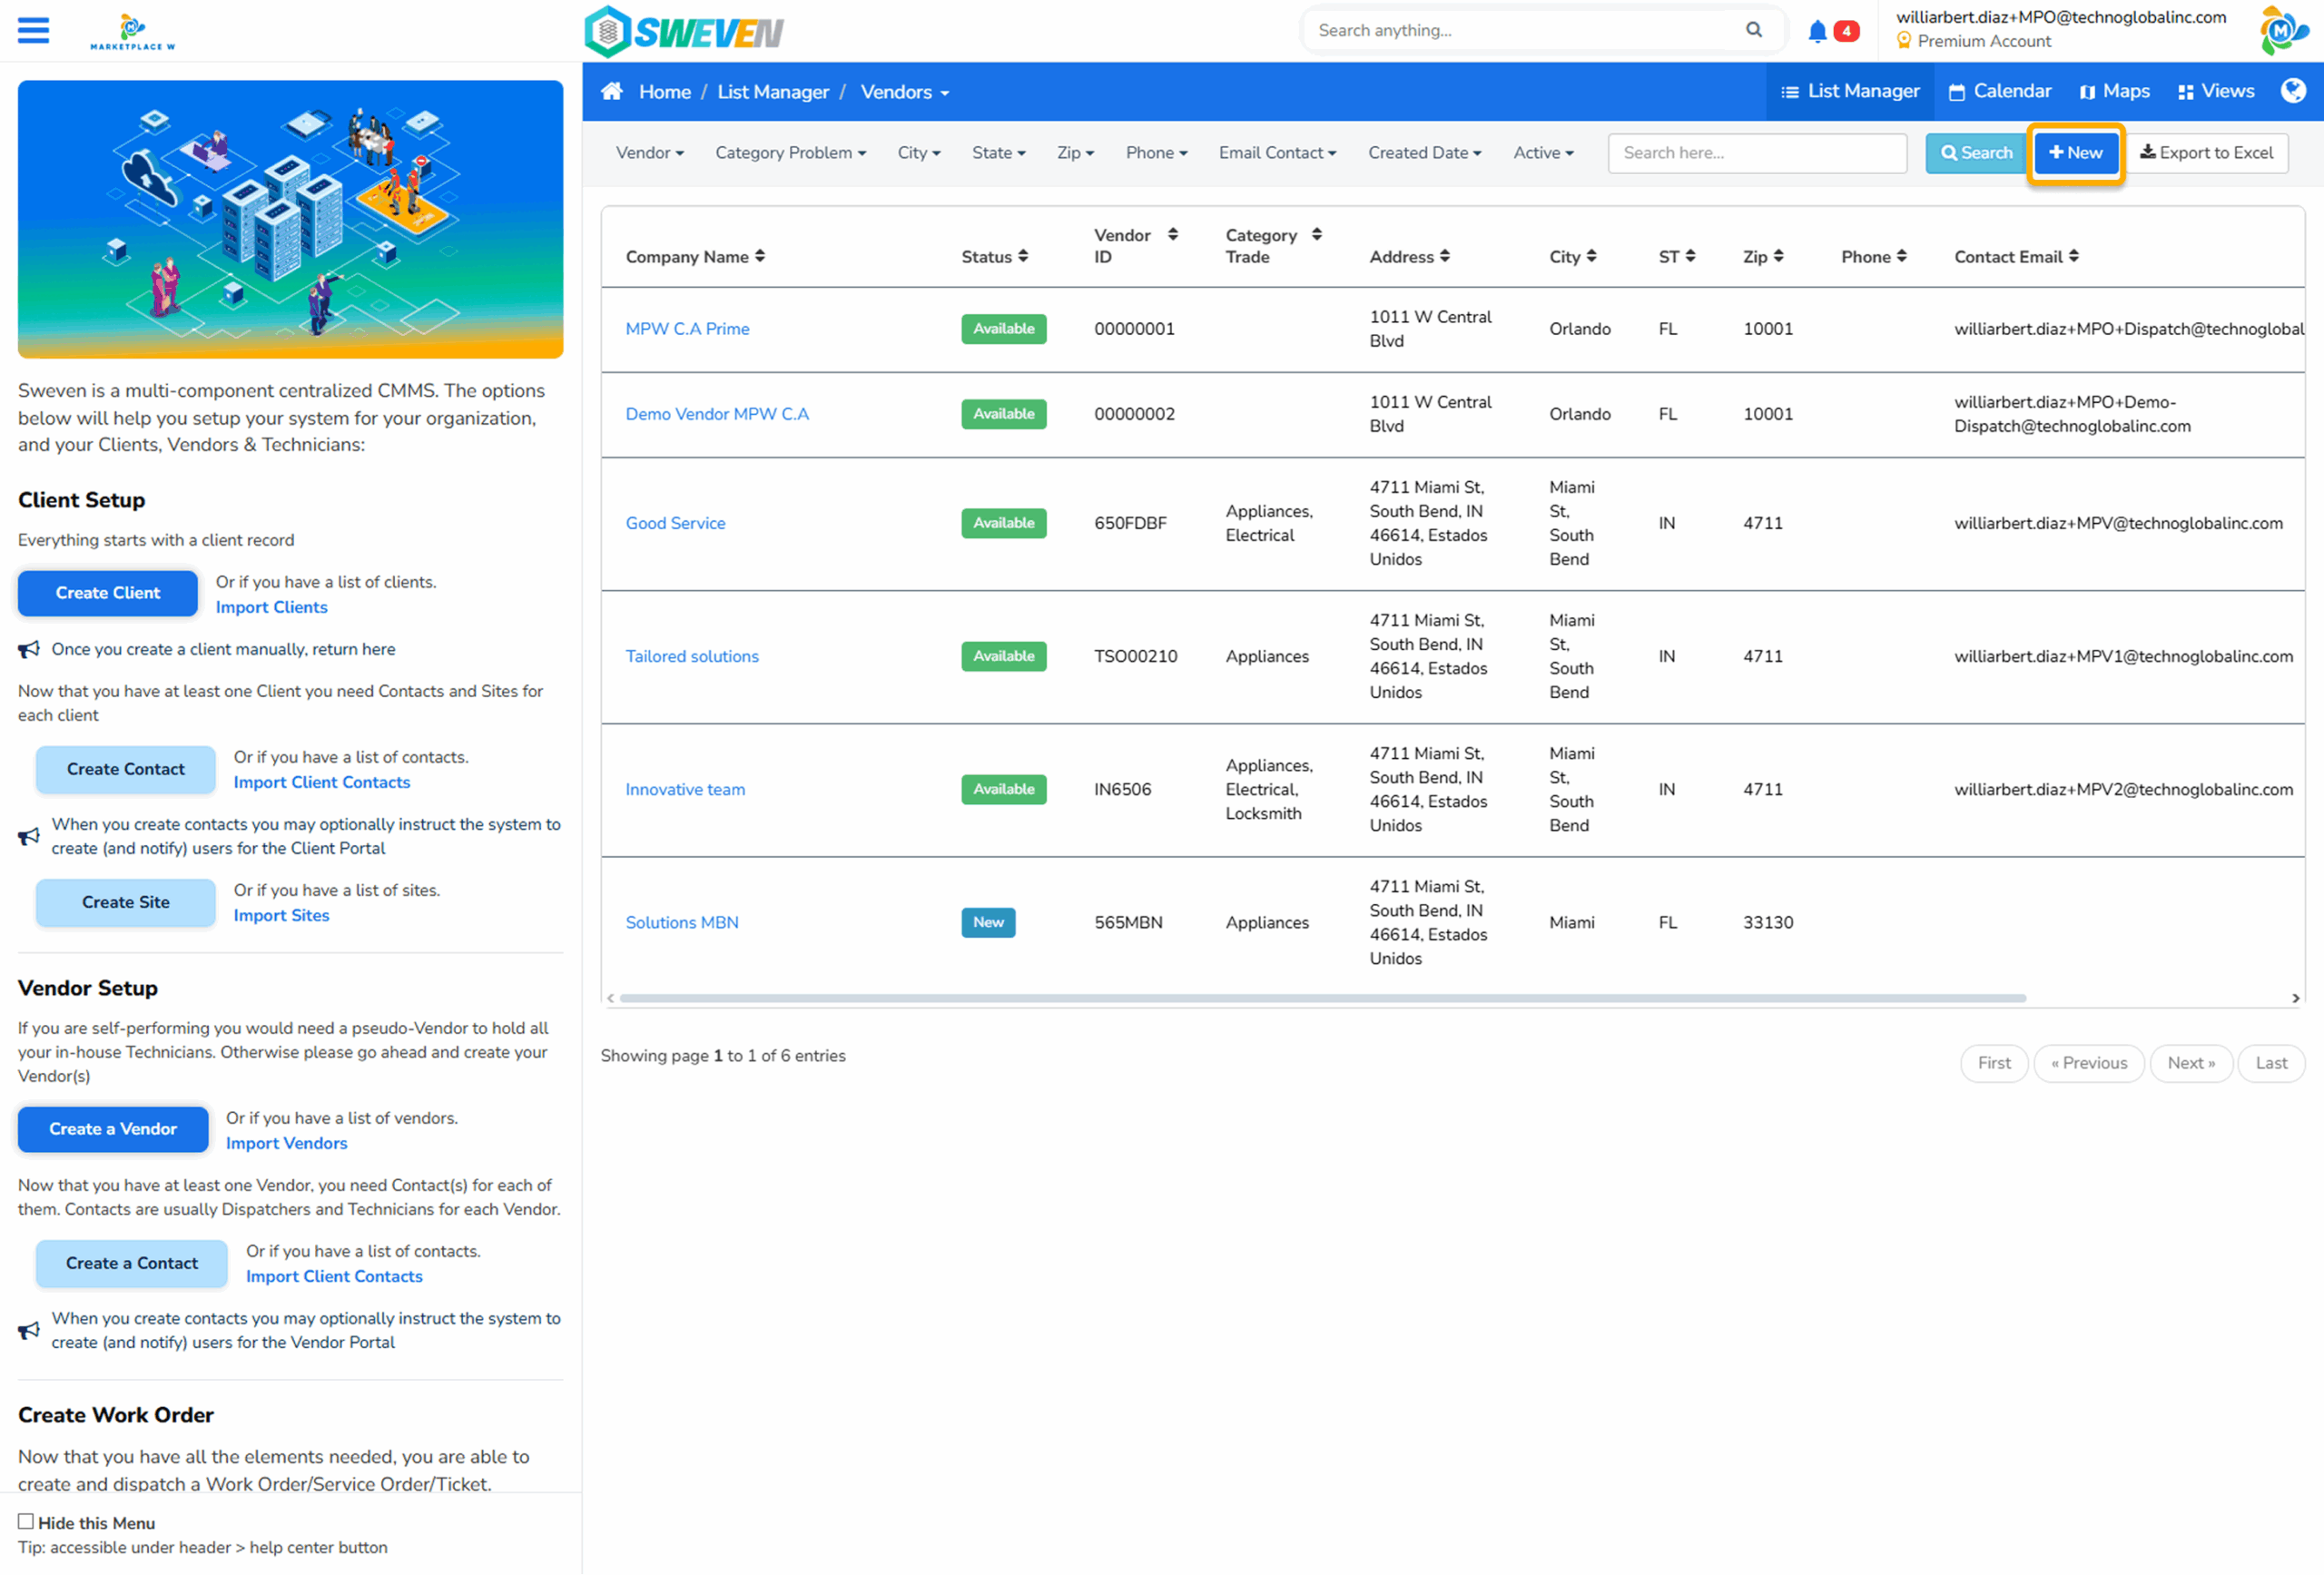
Task: Click the Home house icon
Action: click(x=612, y=91)
